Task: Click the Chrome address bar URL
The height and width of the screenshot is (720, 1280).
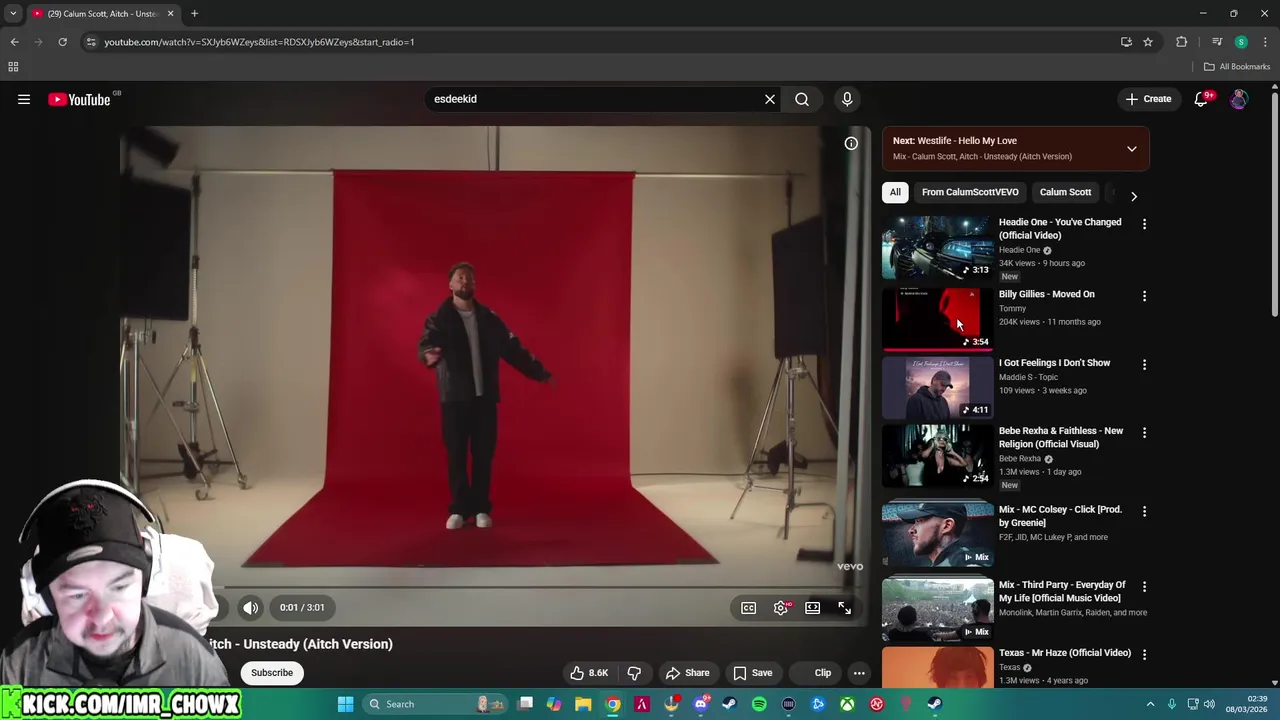Action: pyautogui.click(x=259, y=42)
